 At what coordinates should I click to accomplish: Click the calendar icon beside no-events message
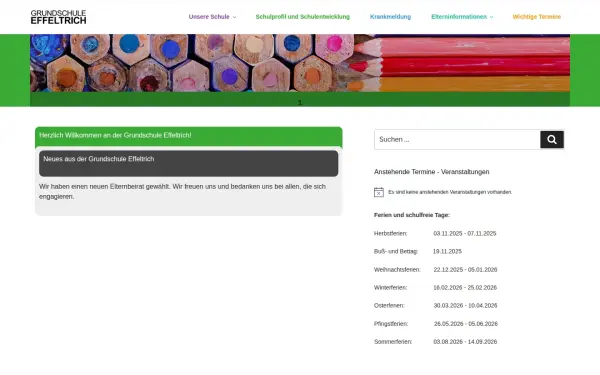coord(378,192)
